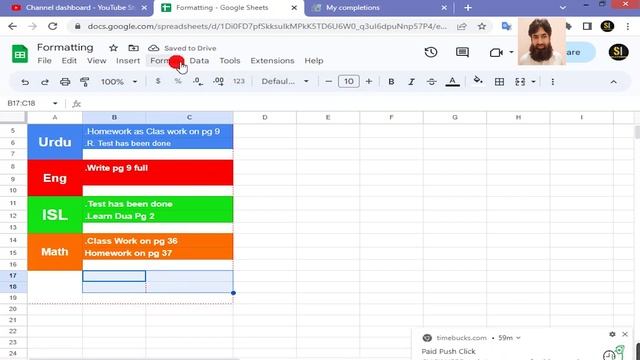This screenshot has height=360, width=640.
Task: Reload the page
Action: coord(53,26)
